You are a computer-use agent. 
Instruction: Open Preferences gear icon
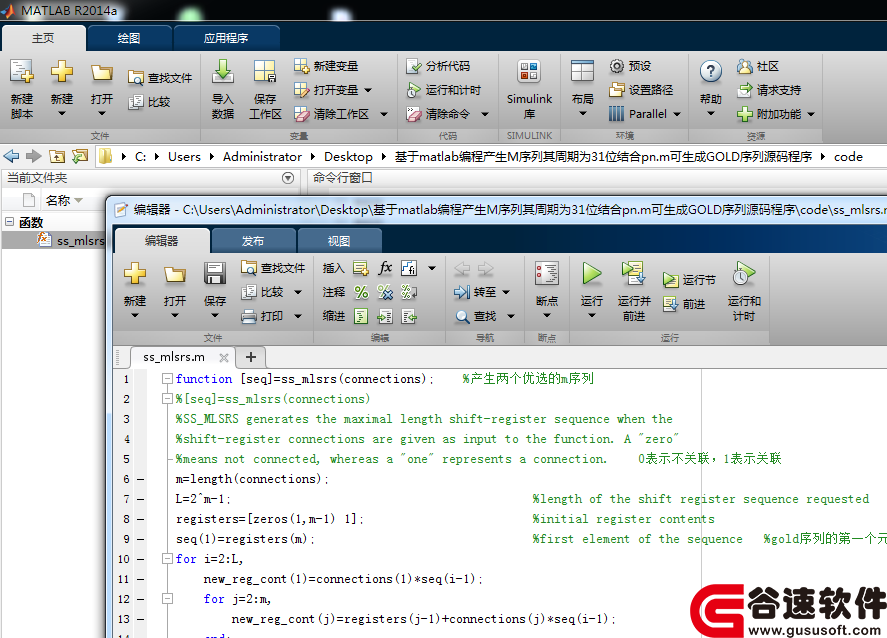click(x=616, y=66)
